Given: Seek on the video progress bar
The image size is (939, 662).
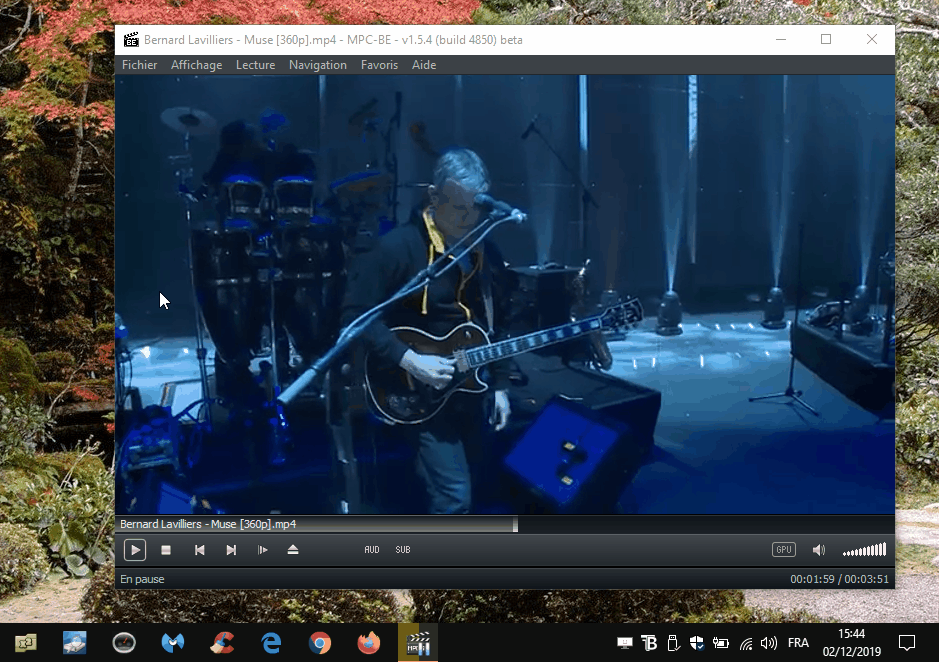Looking at the screenshot, I should pyautogui.click(x=505, y=524).
